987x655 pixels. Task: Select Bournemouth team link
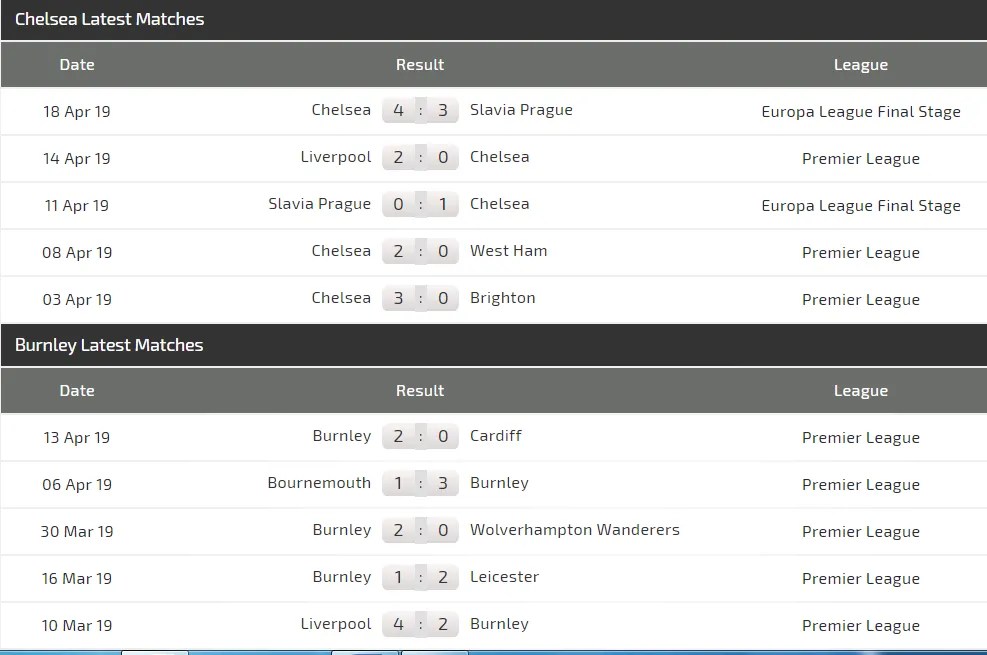point(319,483)
